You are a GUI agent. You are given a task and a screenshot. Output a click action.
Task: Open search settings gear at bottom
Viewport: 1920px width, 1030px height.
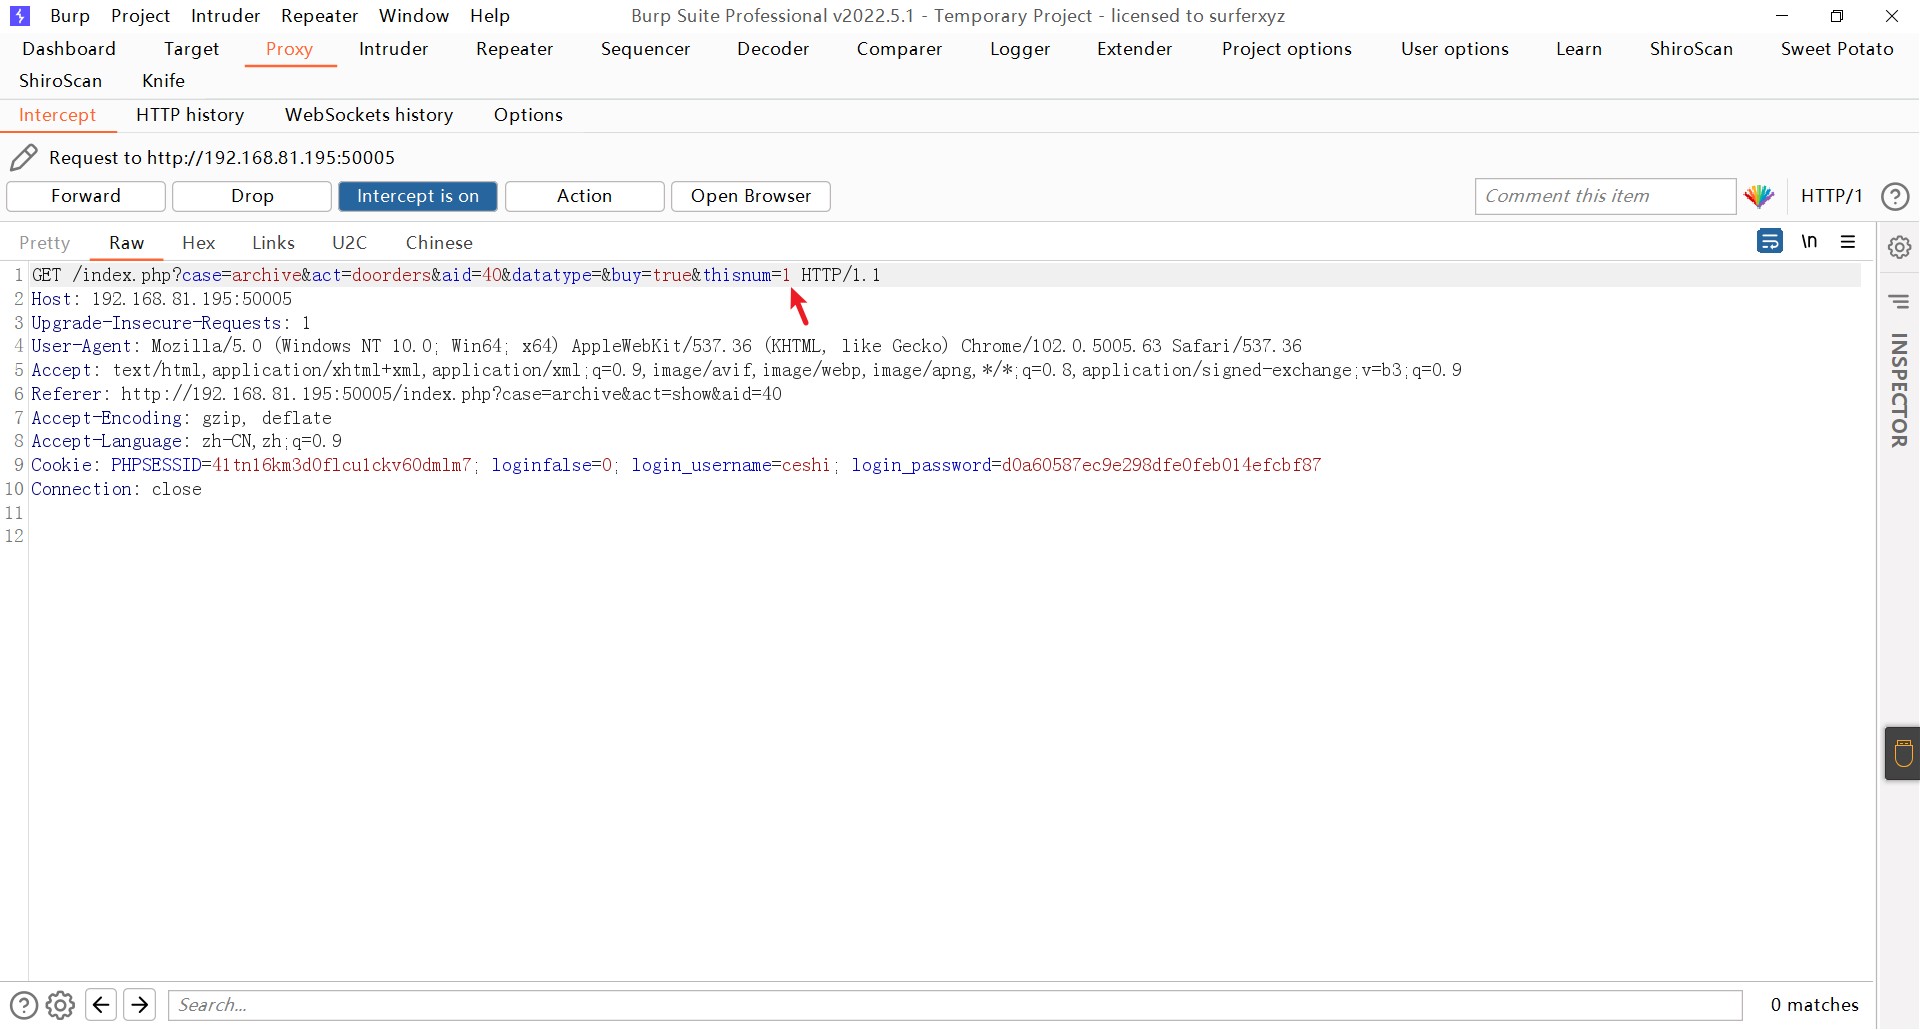pos(61,1005)
